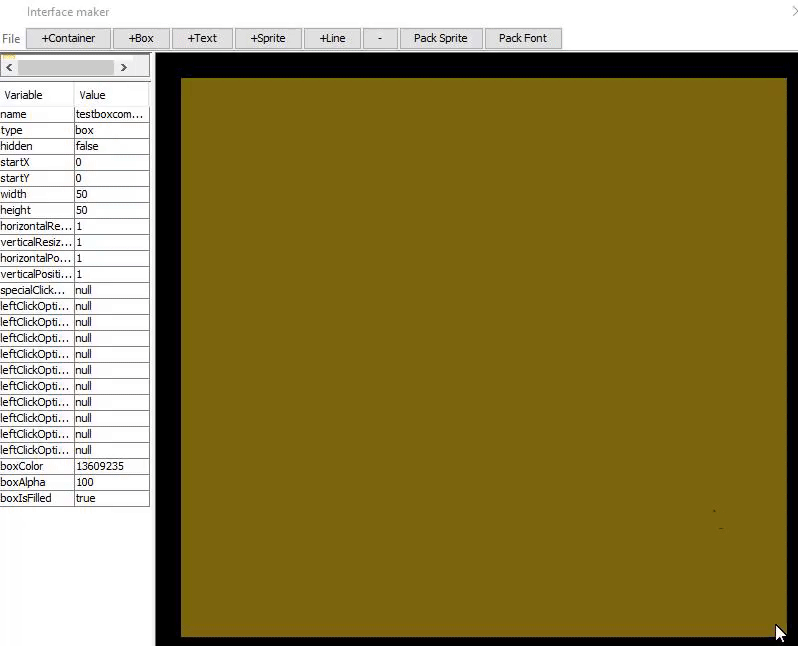Select the startY value cell
The width and height of the screenshot is (798, 646).
(x=112, y=178)
